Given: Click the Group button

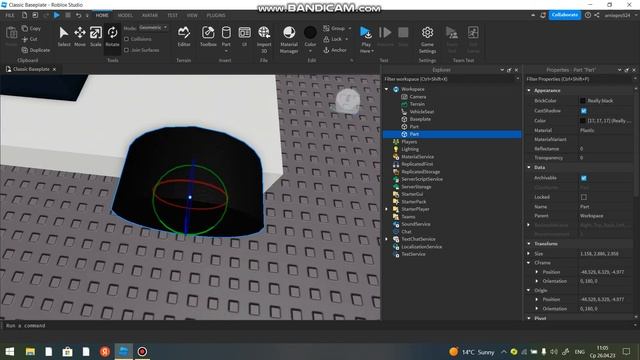Looking at the screenshot, I should (335, 28).
